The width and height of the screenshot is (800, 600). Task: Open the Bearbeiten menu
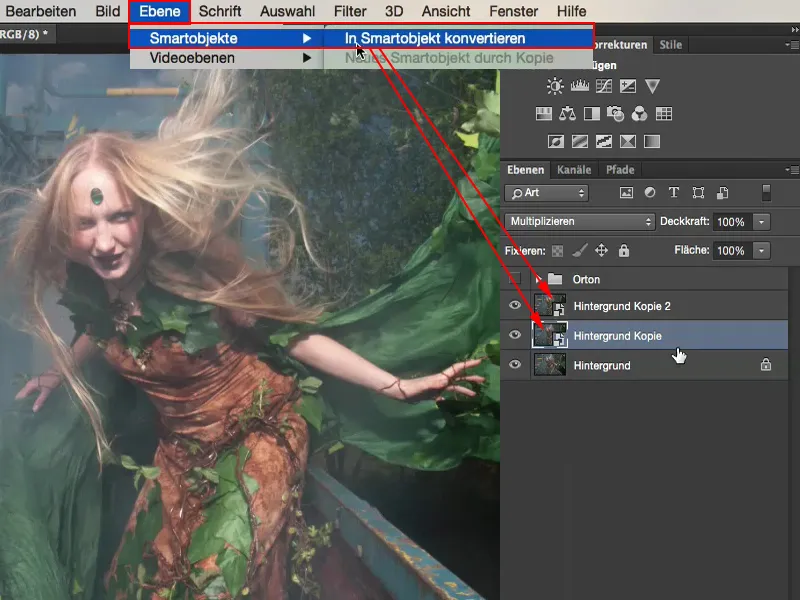coord(40,11)
